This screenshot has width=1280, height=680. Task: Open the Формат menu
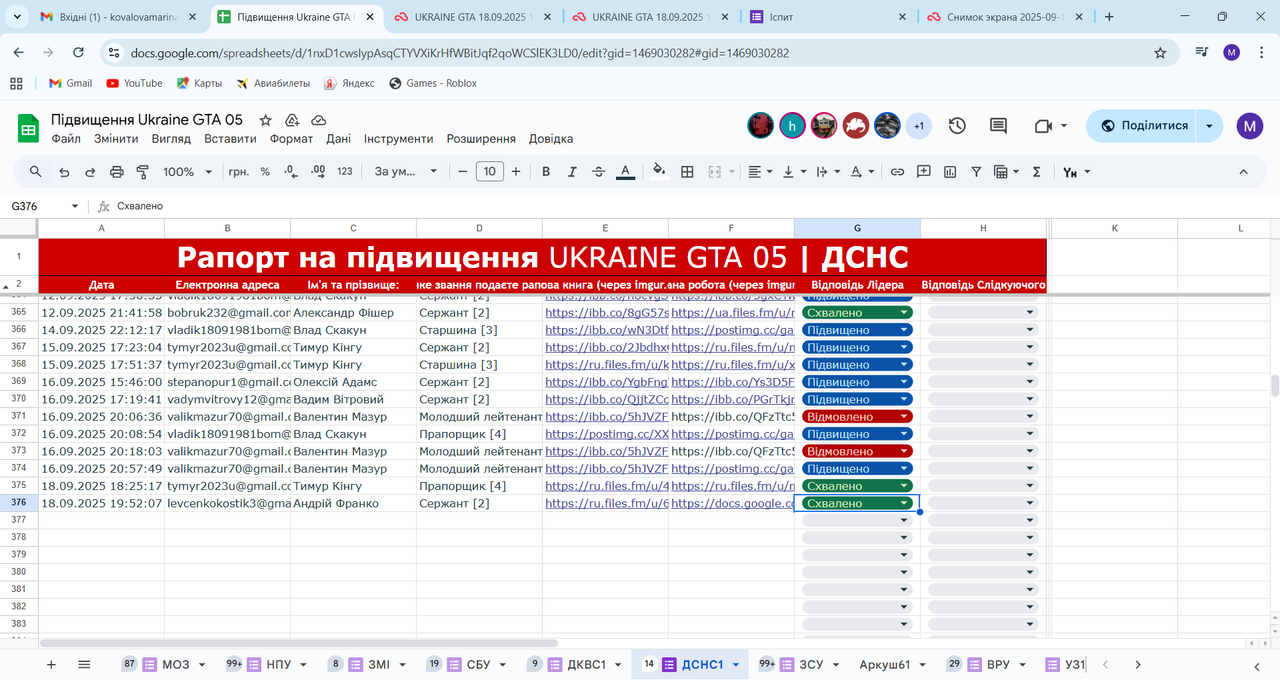[291, 139]
